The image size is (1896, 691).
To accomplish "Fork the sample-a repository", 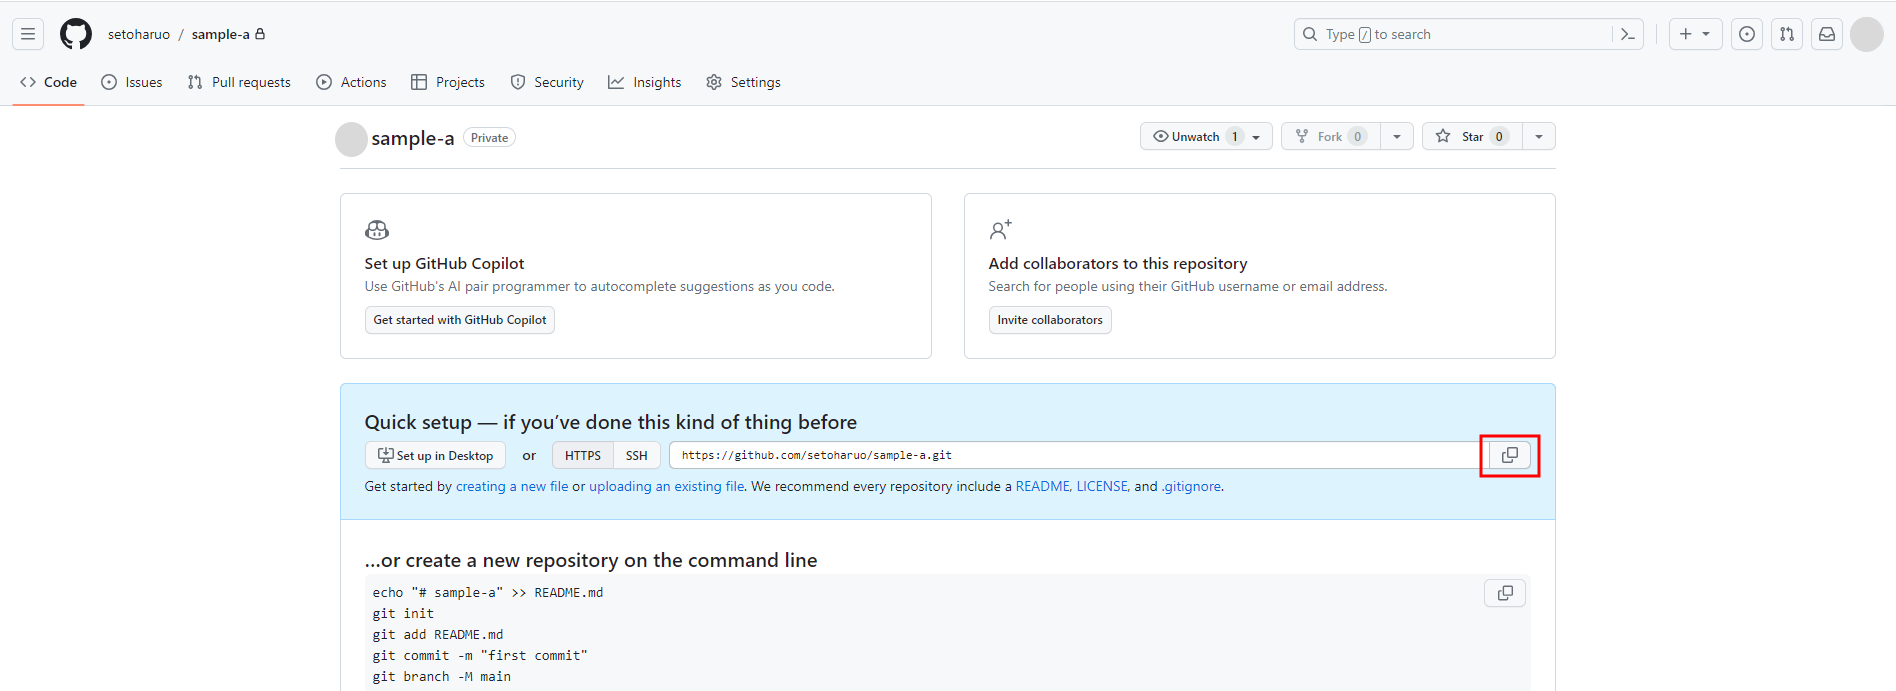I will click(x=1331, y=137).
